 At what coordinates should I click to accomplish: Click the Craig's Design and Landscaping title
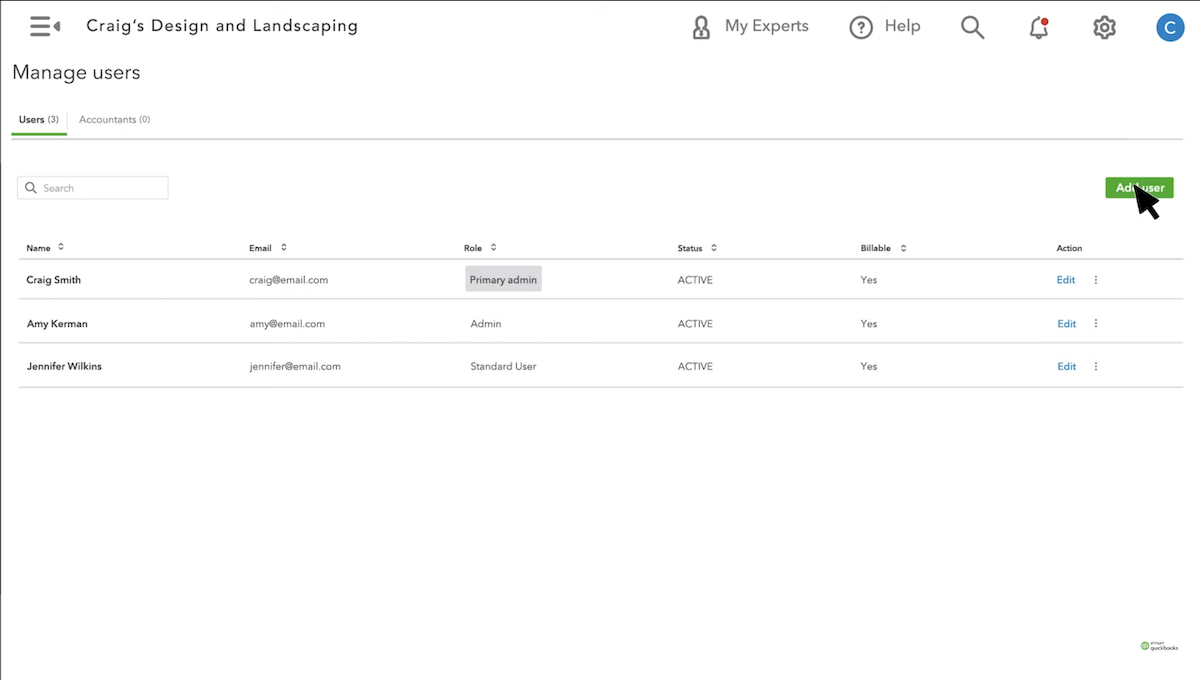222,26
